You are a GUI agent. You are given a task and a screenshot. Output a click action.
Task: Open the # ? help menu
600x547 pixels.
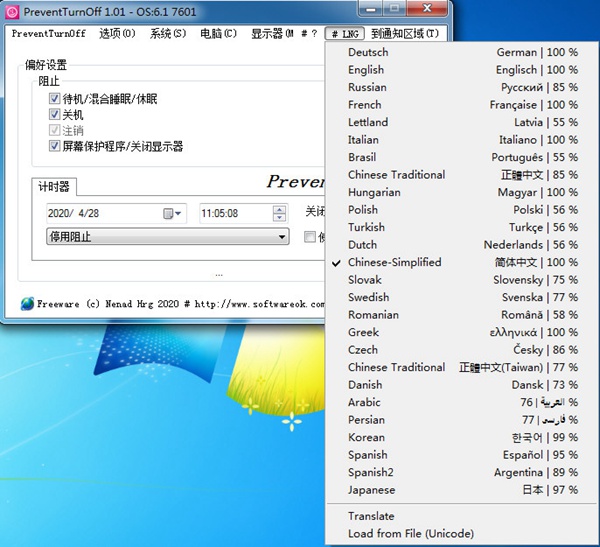click(x=309, y=34)
